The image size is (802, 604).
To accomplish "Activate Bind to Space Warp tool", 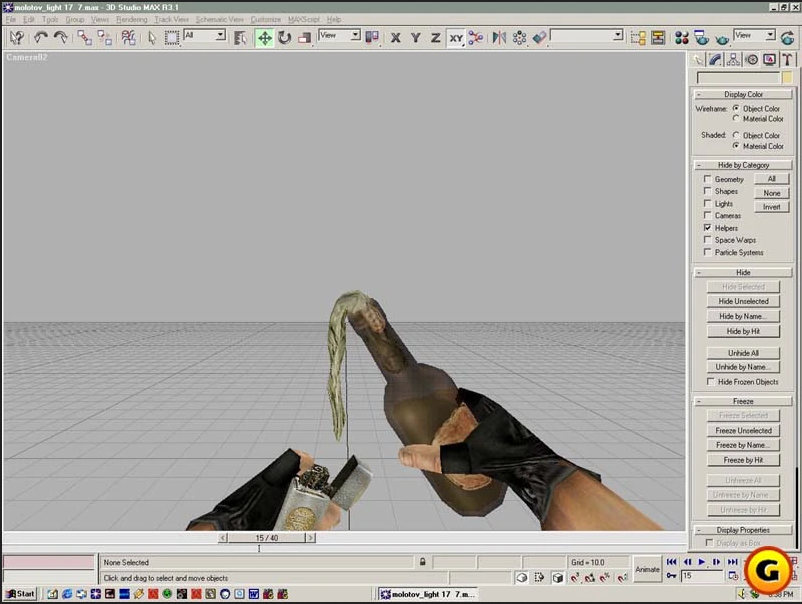I will coord(128,37).
